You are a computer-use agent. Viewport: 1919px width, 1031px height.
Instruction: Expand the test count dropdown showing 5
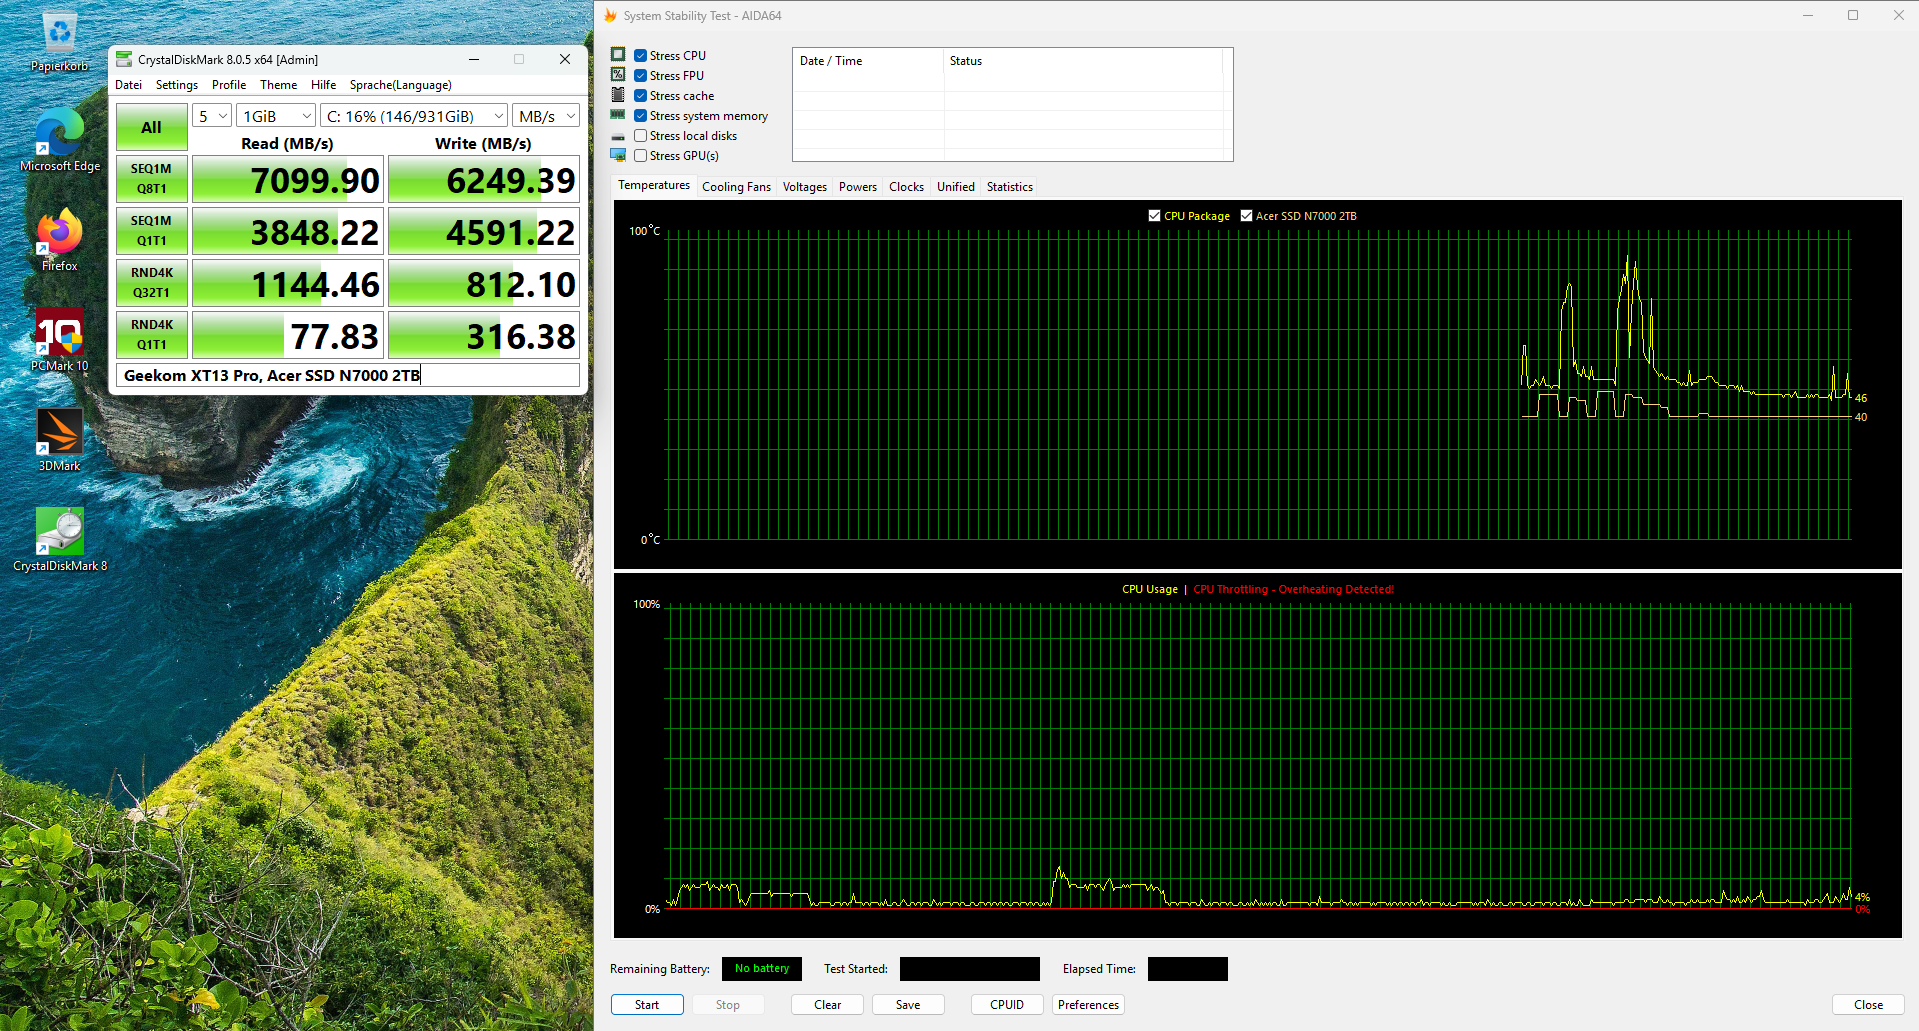tap(212, 117)
